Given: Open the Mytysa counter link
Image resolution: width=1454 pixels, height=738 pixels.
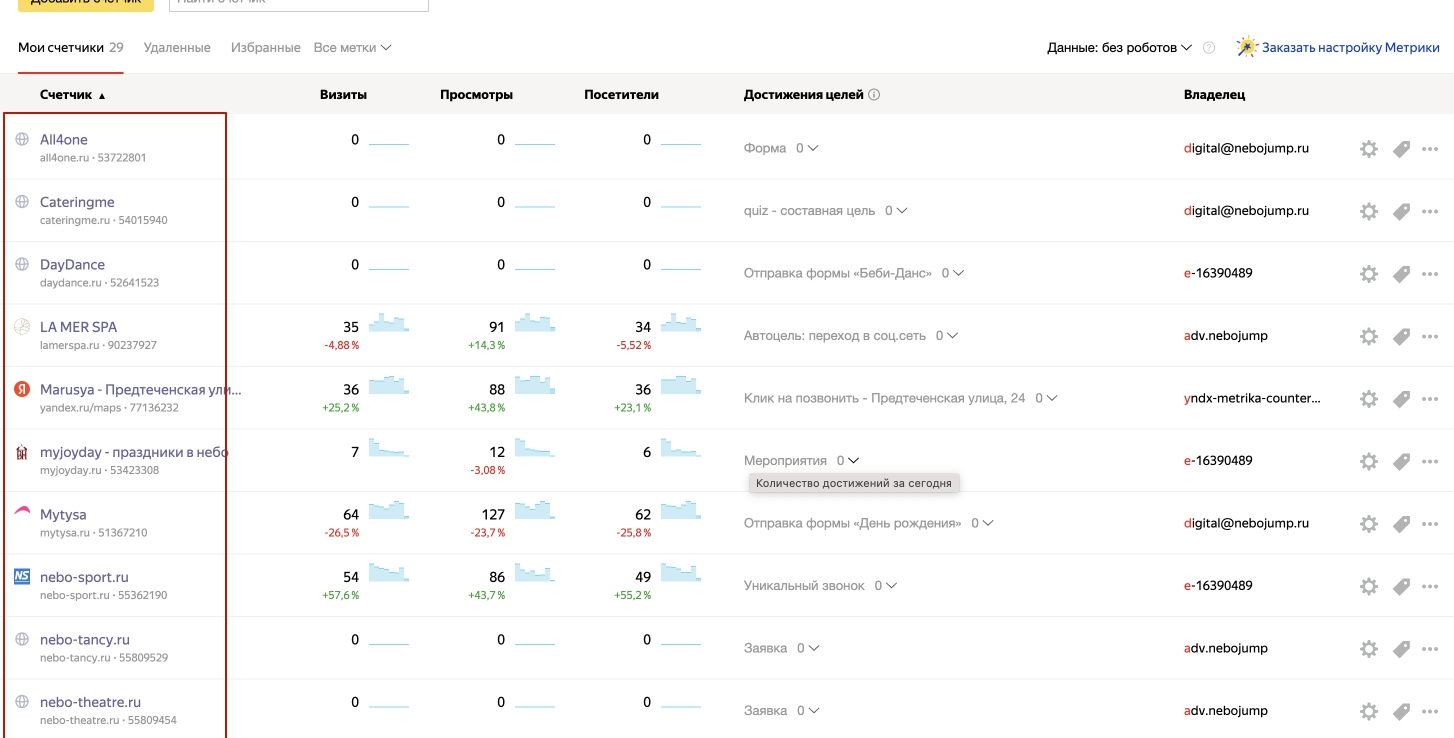Looking at the screenshot, I should 63,515.
